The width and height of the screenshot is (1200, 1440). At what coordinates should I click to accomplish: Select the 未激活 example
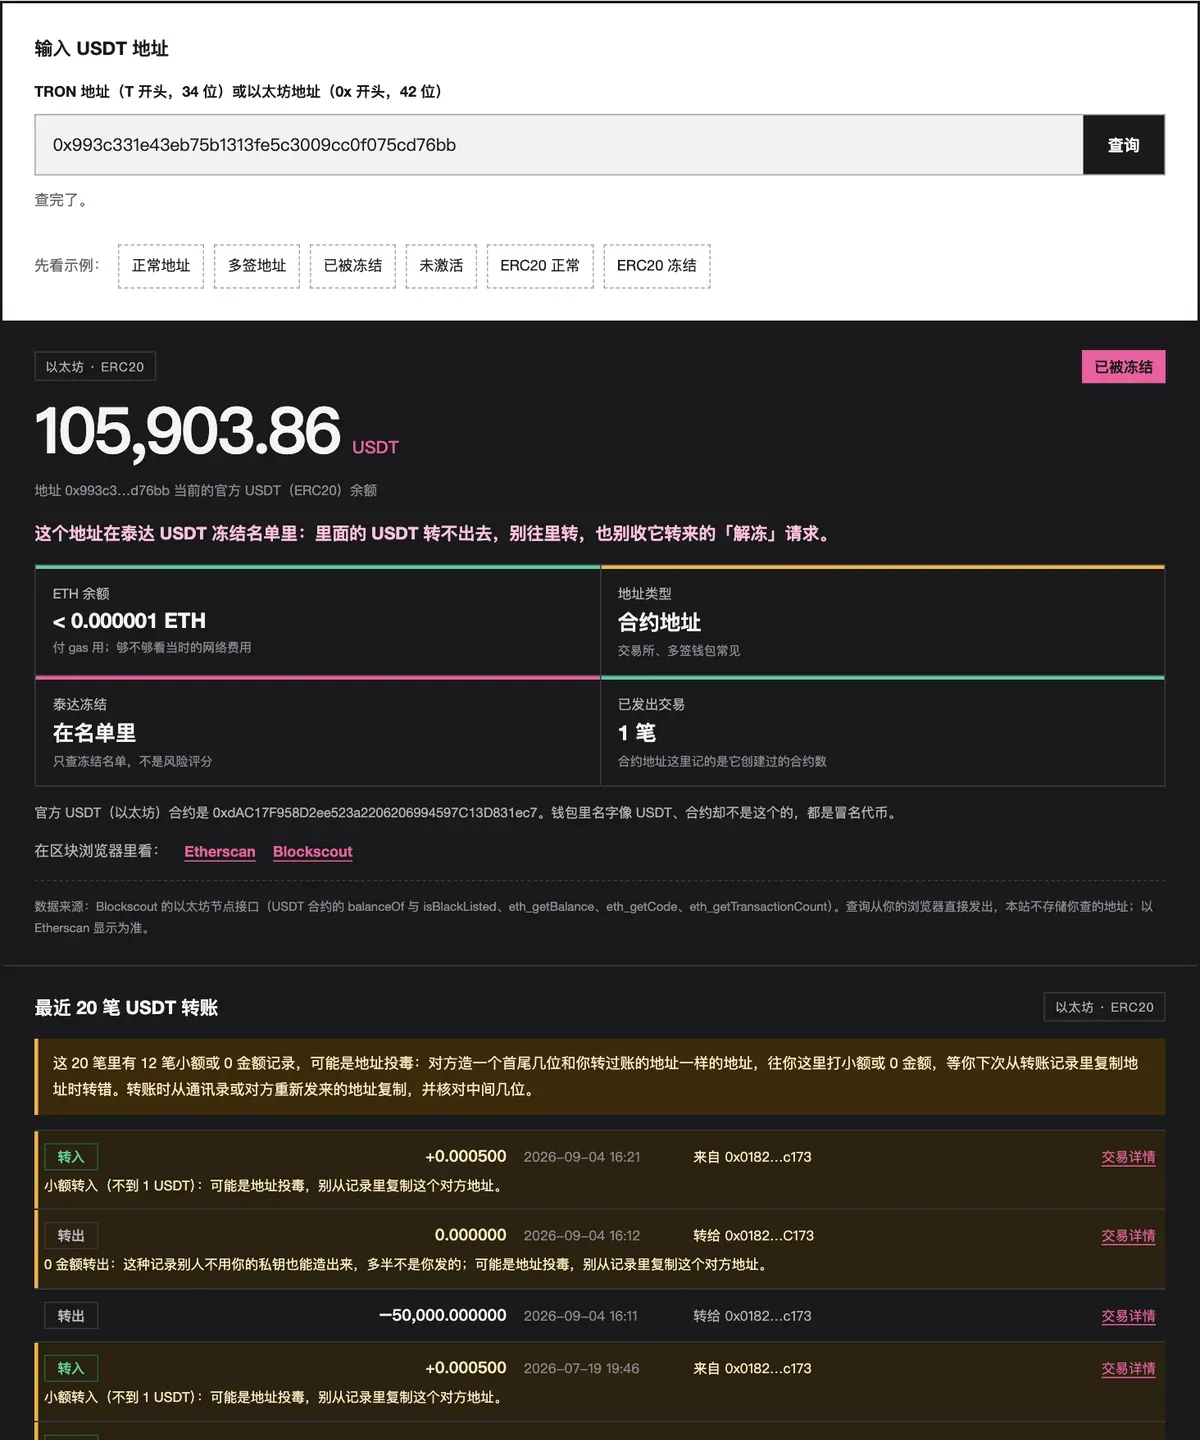tap(441, 266)
